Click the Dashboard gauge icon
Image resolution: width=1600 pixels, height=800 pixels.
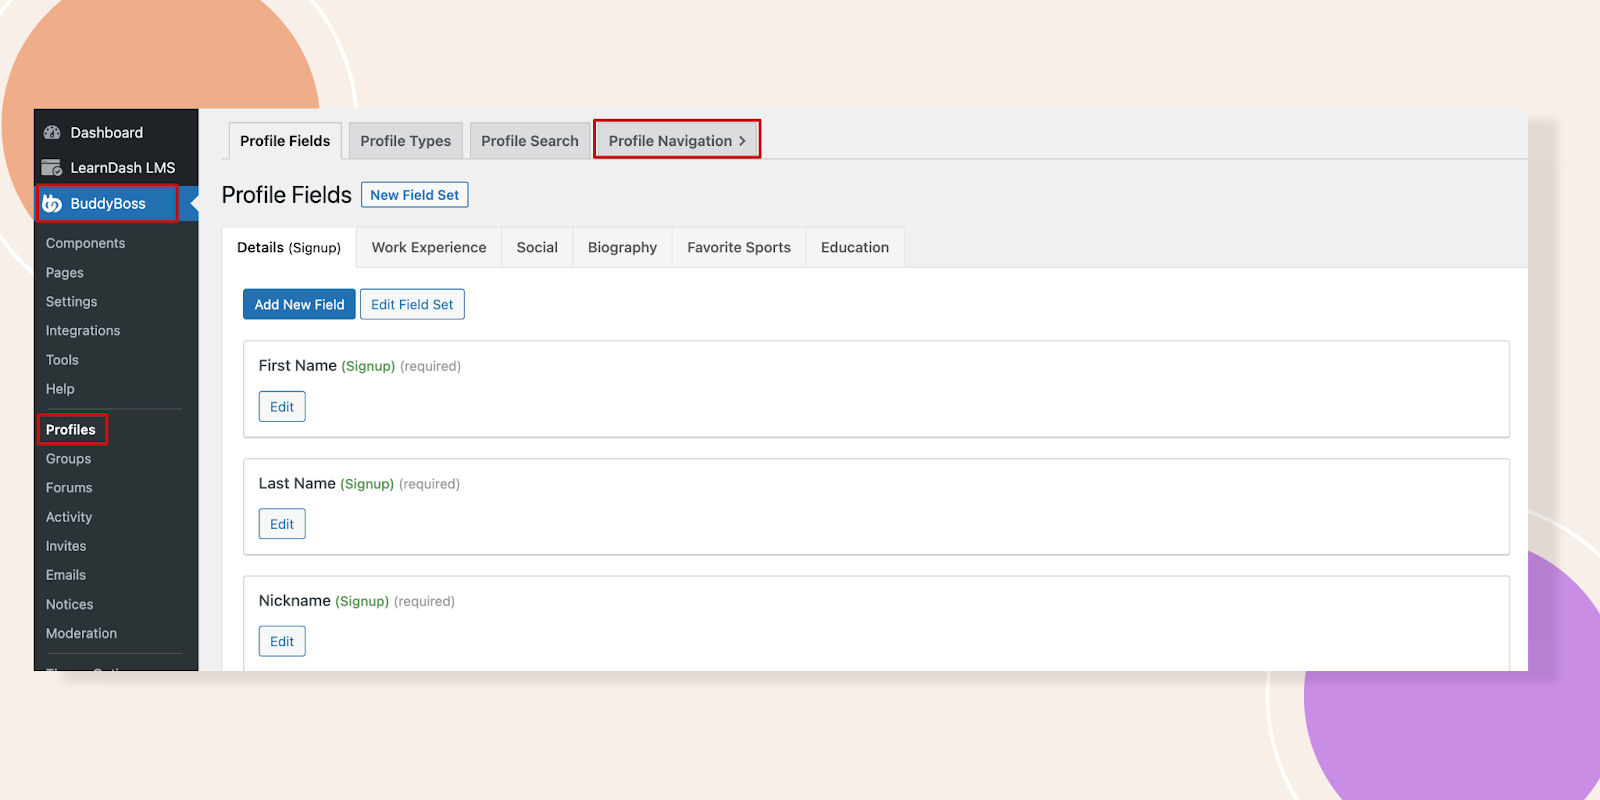pyautogui.click(x=52, y=132)
